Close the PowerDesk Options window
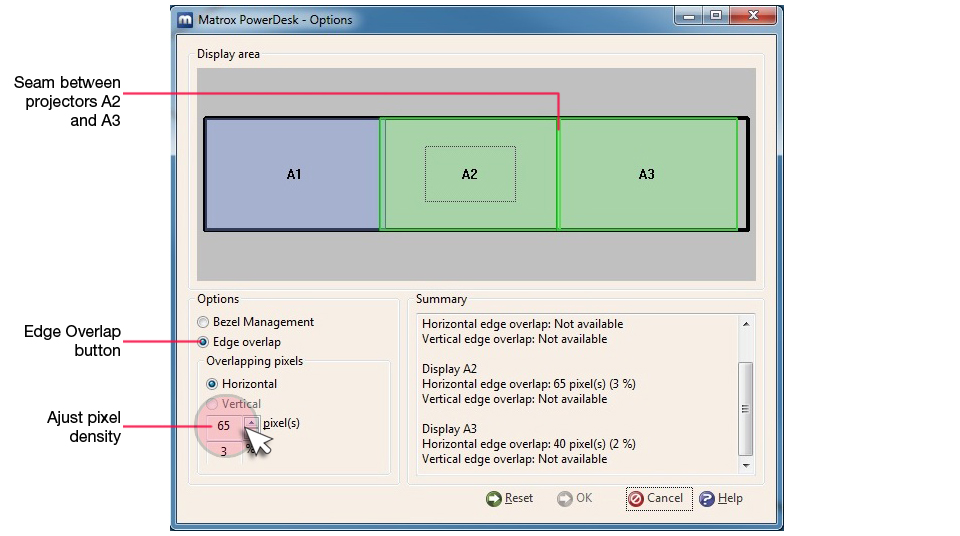 coord(753,16)
